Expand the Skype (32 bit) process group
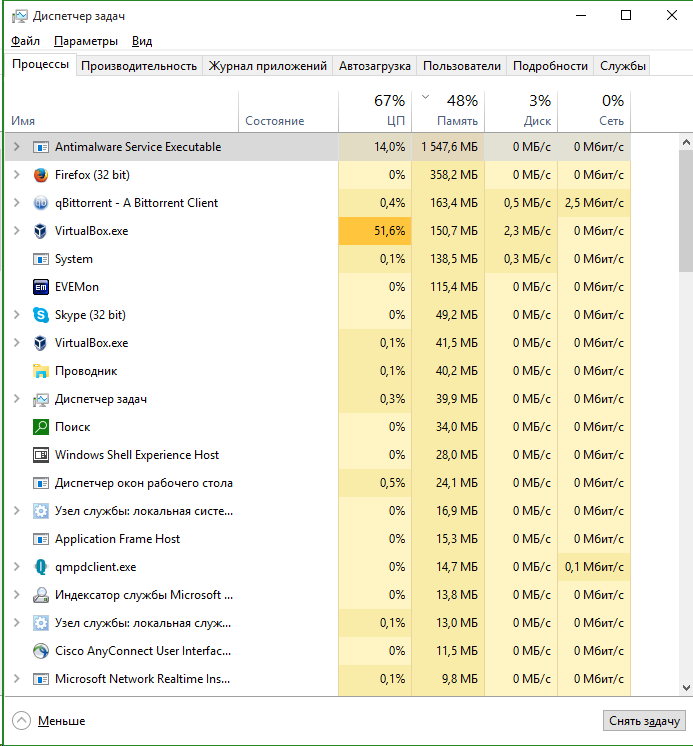The width and height of the screenshot is (693, 746). 17,314
